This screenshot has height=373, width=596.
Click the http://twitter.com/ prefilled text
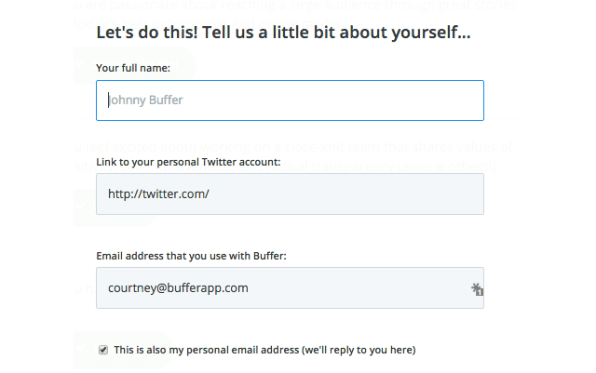pos(159,194)
